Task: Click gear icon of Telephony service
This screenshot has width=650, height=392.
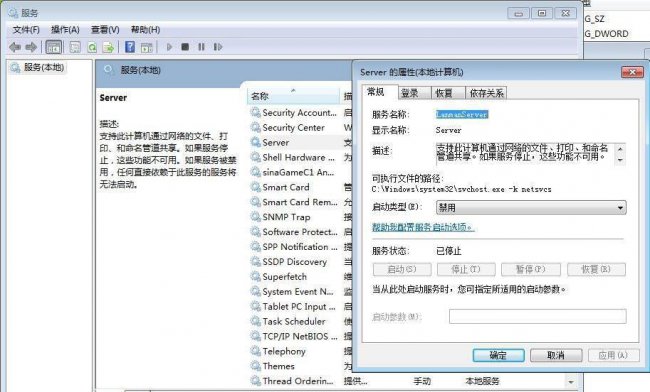Action: tap(255, 351)
